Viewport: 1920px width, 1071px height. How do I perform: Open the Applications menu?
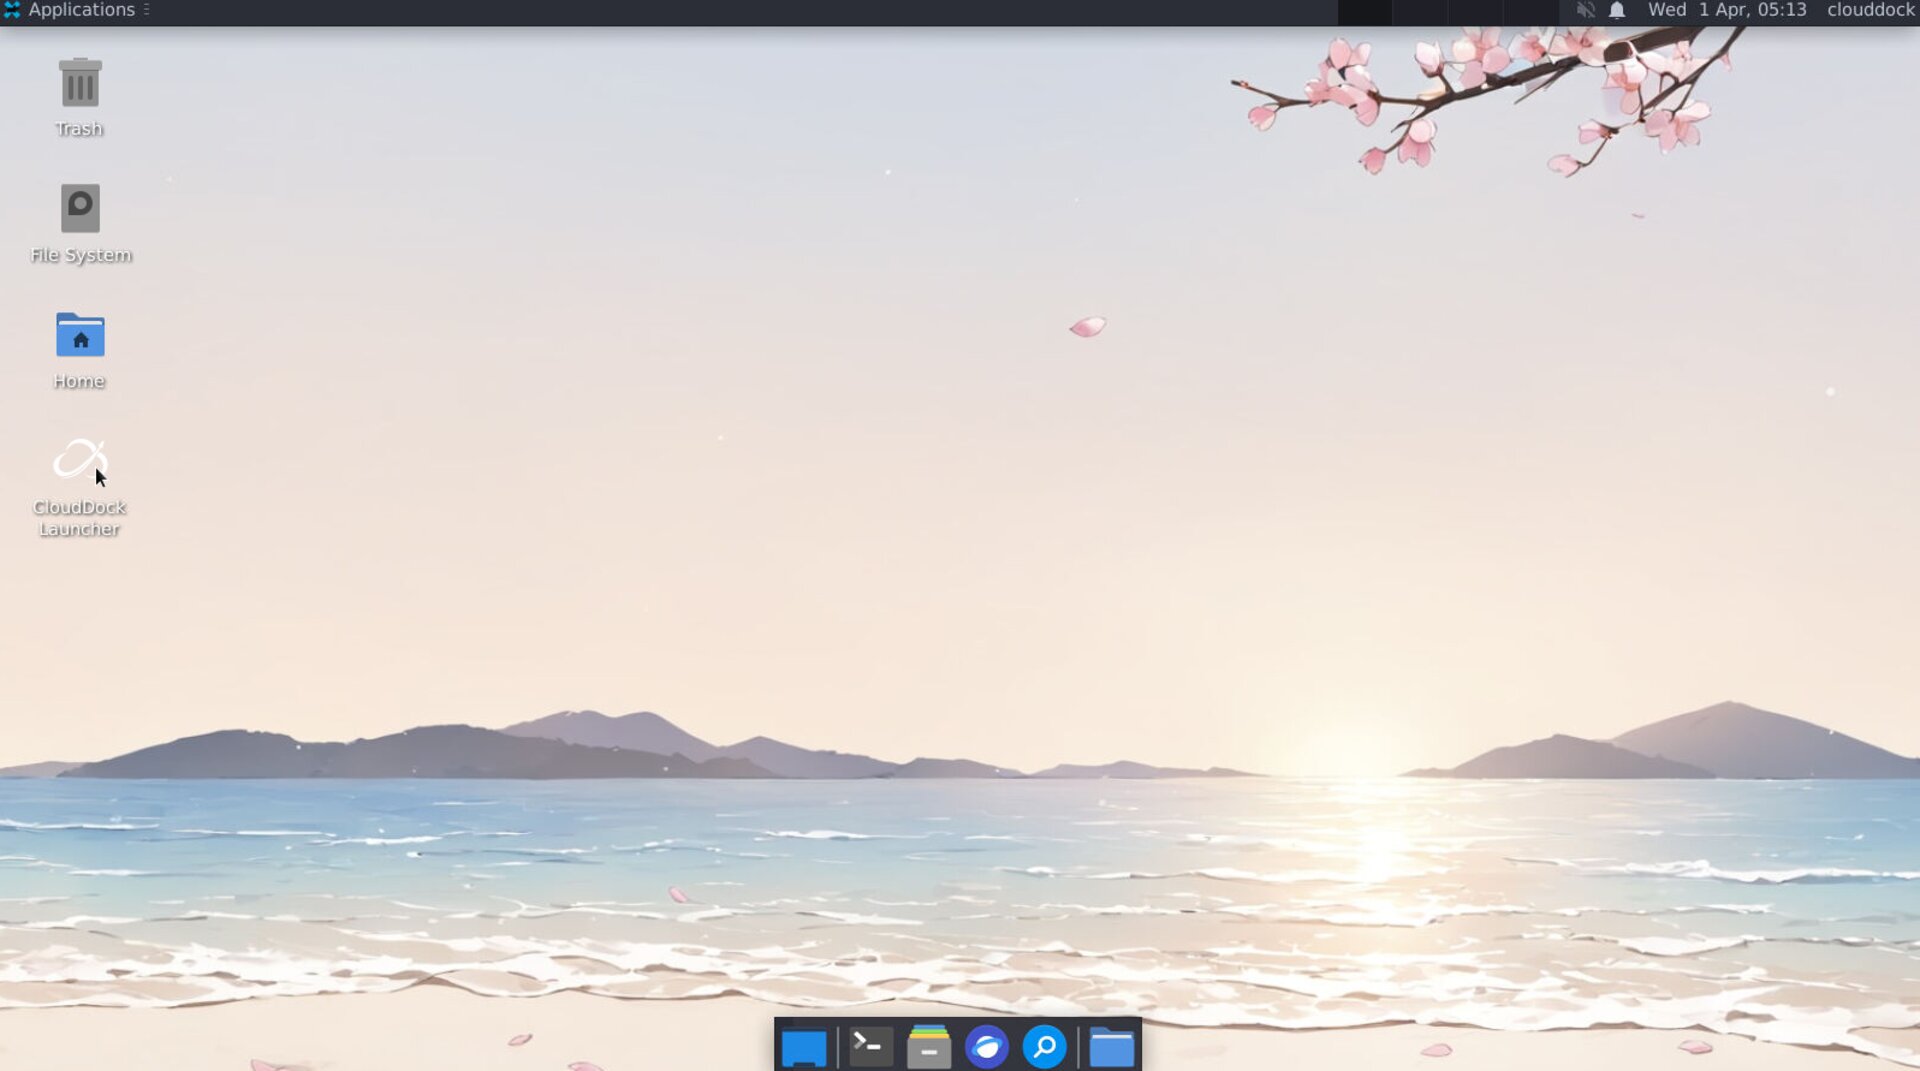[x=70, y=10]
